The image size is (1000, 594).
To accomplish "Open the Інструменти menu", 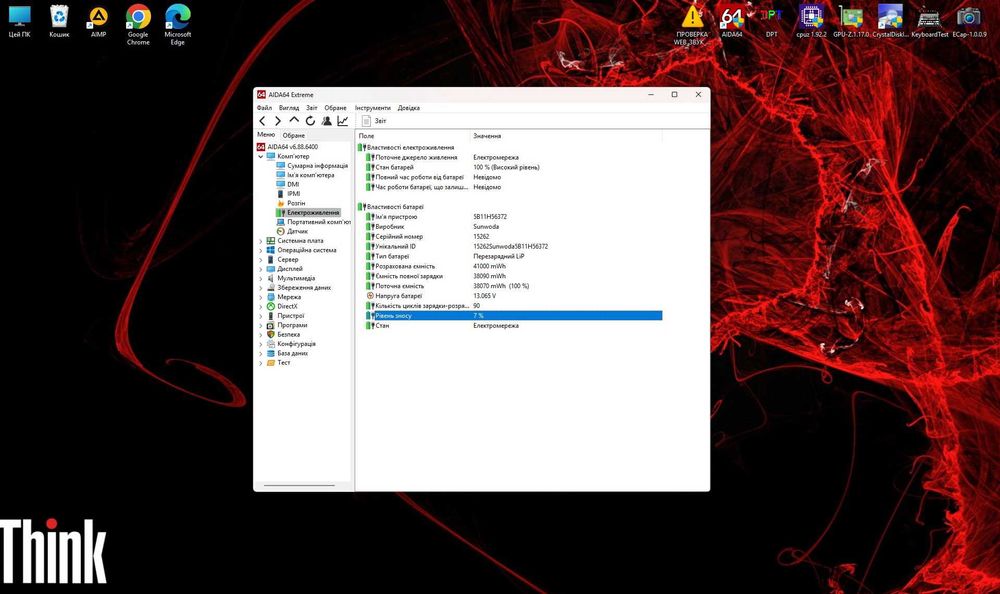I will pos(372,108).
